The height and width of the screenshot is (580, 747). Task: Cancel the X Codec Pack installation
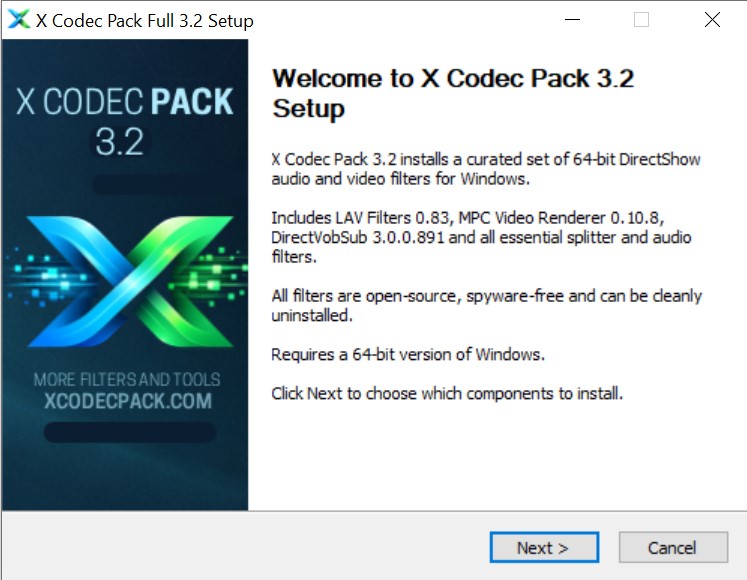point(673,548)
